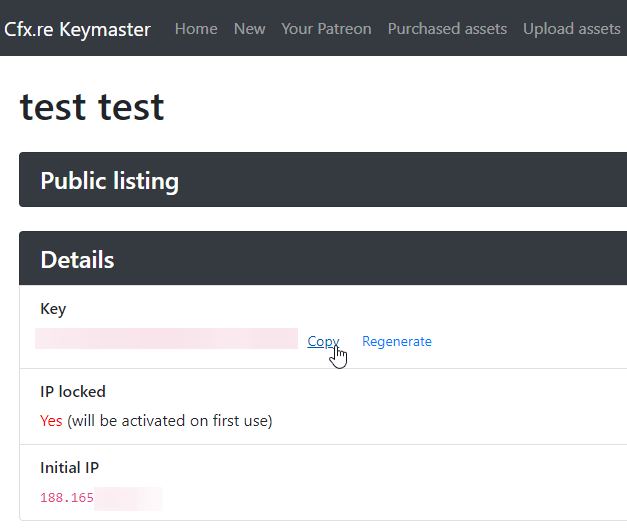Click the red 'Yes' IP locked status
Viewport: 627px width, 531px height.
tap(51, 421)
